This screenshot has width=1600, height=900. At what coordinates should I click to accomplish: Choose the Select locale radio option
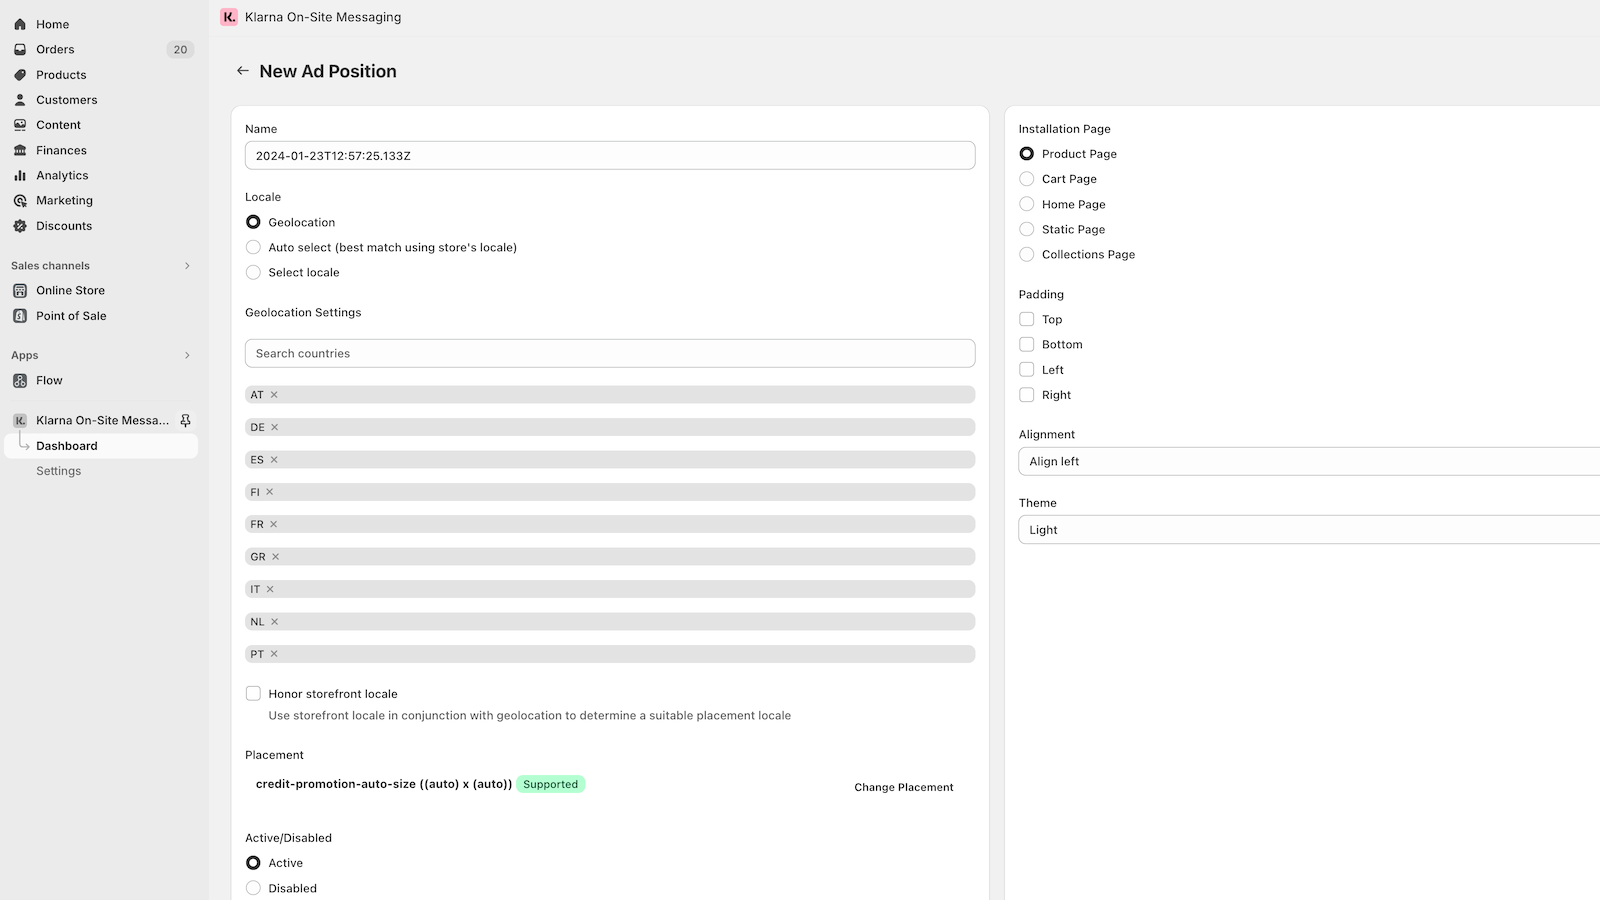pyautogui.click(x=253, y=272)
